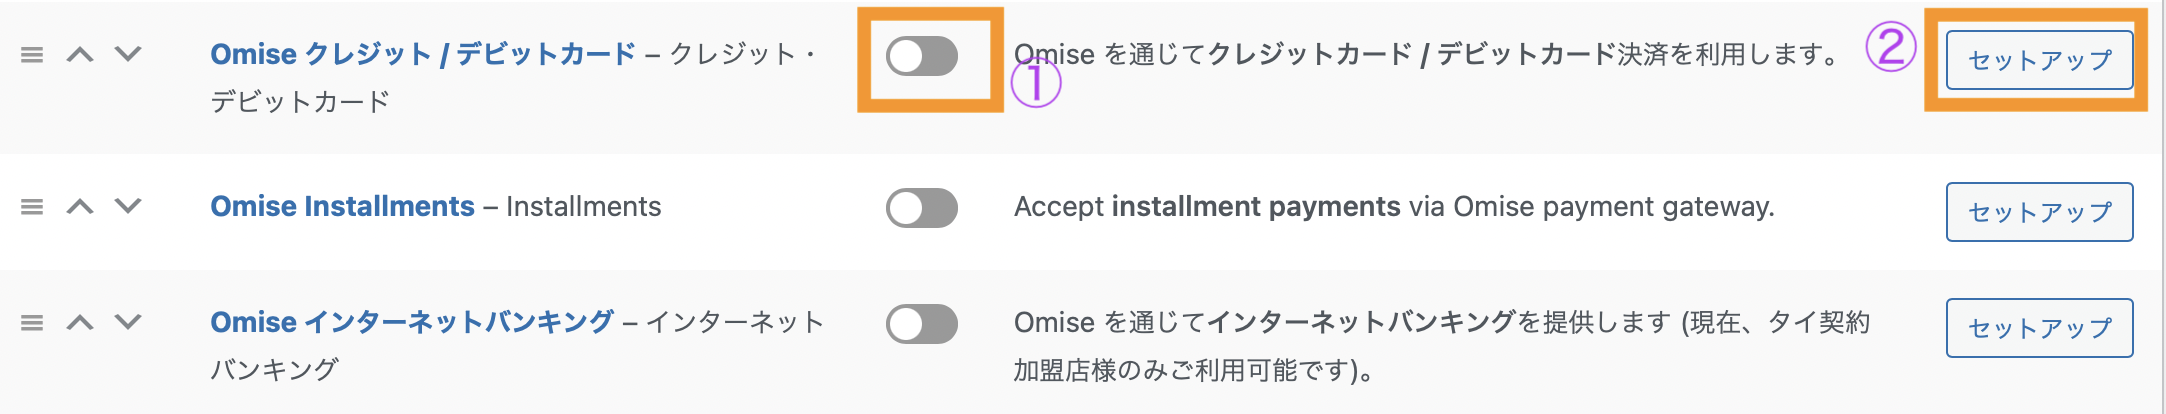Screen dimensions: 2166x414
Task: Click the Installments description text
Action: pos(1394,207)
